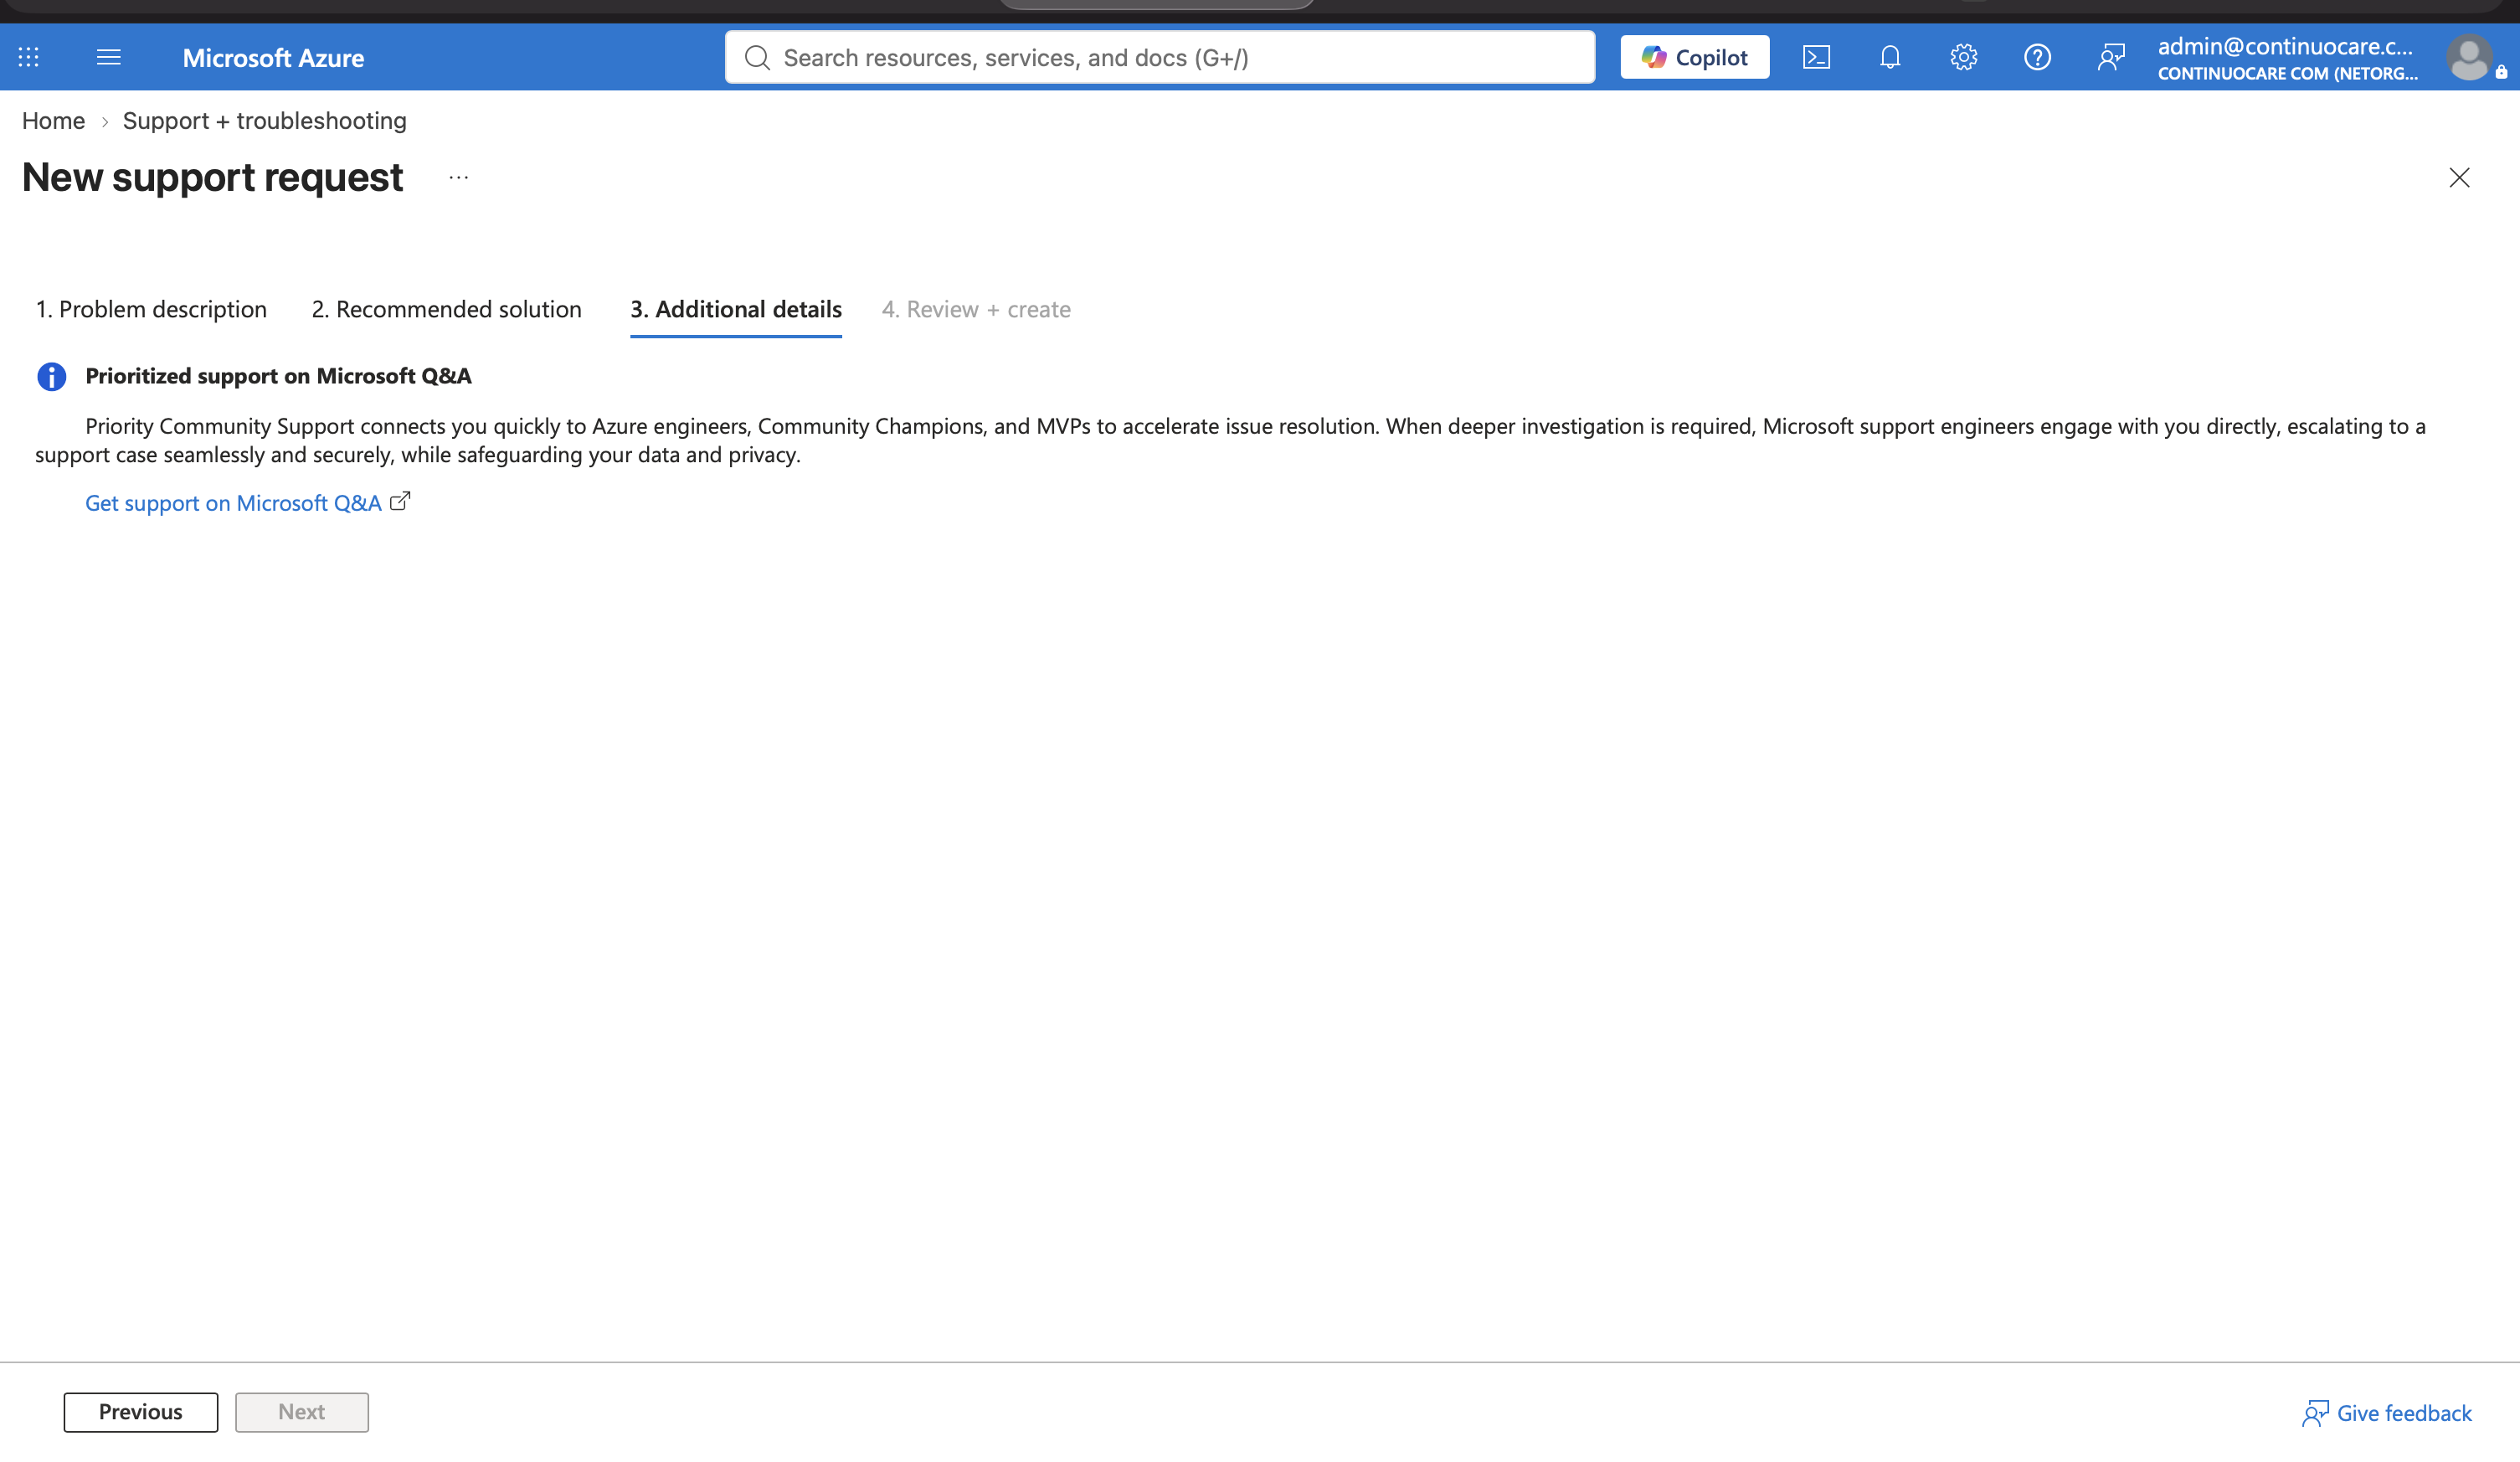2520x1462 pixels.
Task: Click the breadcrumb chevron separator after Home
Action: [x=104, y=122]
